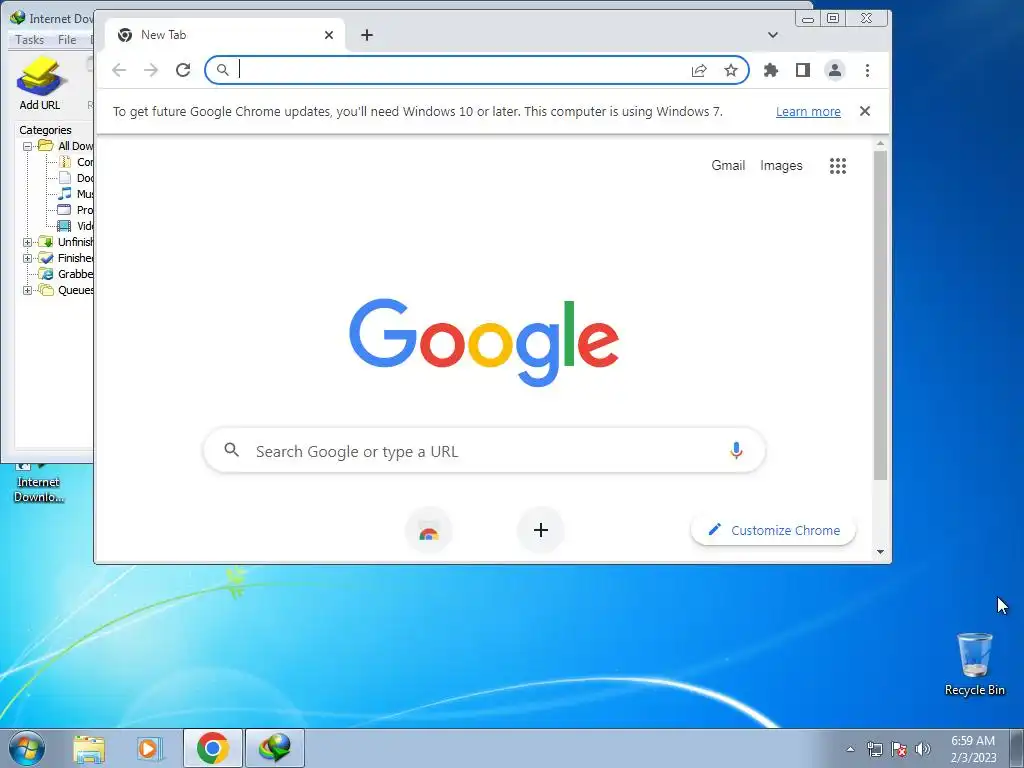The image size is (1024, 768).
Task: Open the Gmail link
Action: tap(728, 165)
